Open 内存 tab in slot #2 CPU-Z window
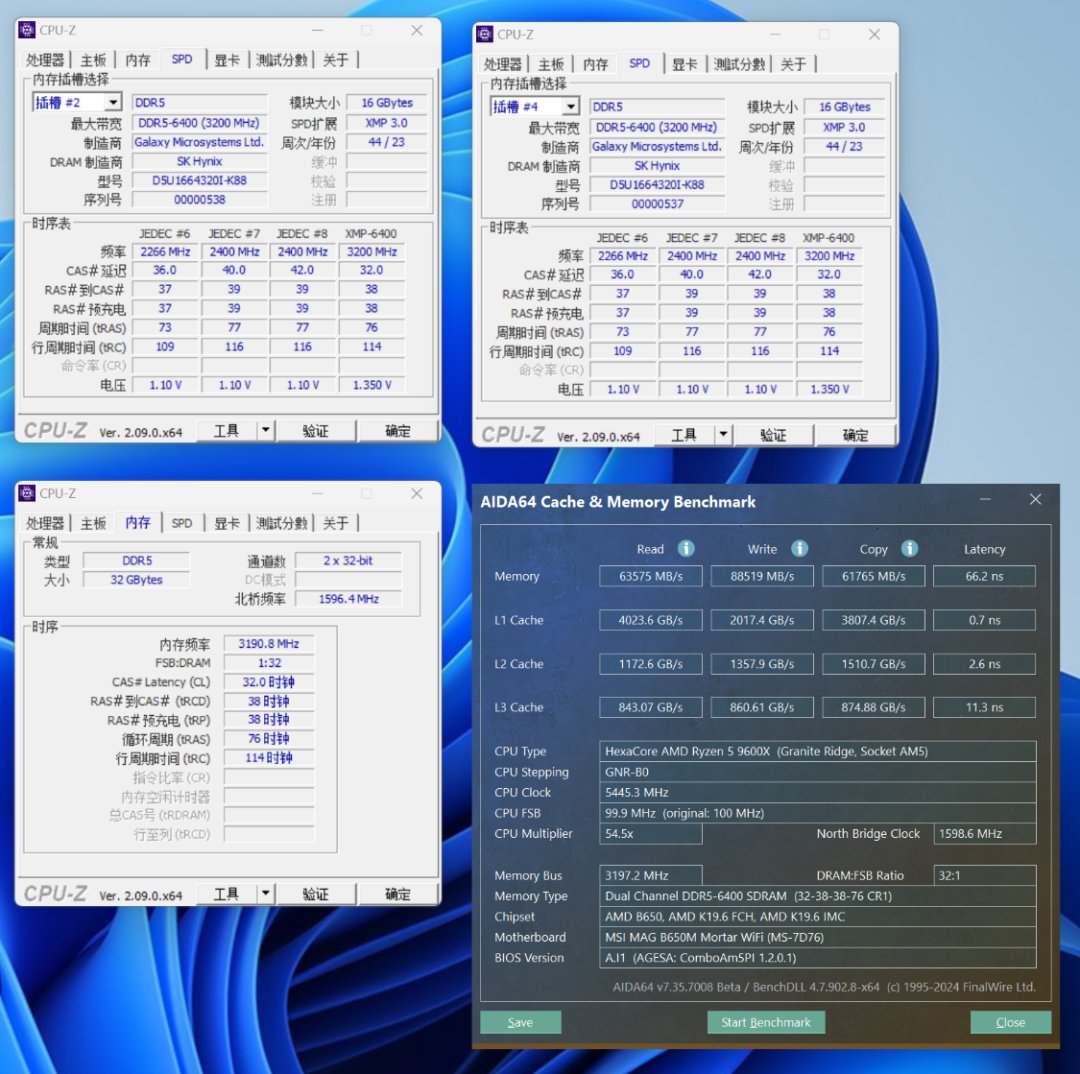The height and width of the screenshot is (1074, 1080). click(x=138, y=60)
